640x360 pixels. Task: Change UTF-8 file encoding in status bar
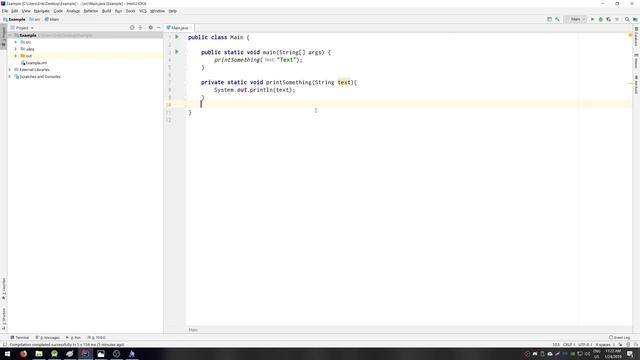tap(585, 344)
